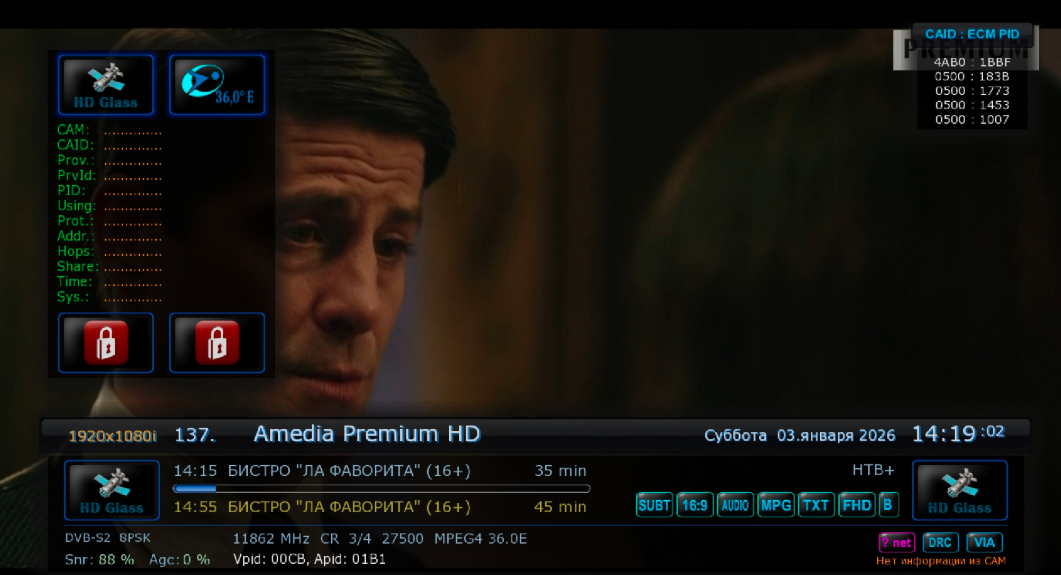Click the left red padlock icon
The height and width of the screenshot is (575, 1061).
tap(106, 342)
